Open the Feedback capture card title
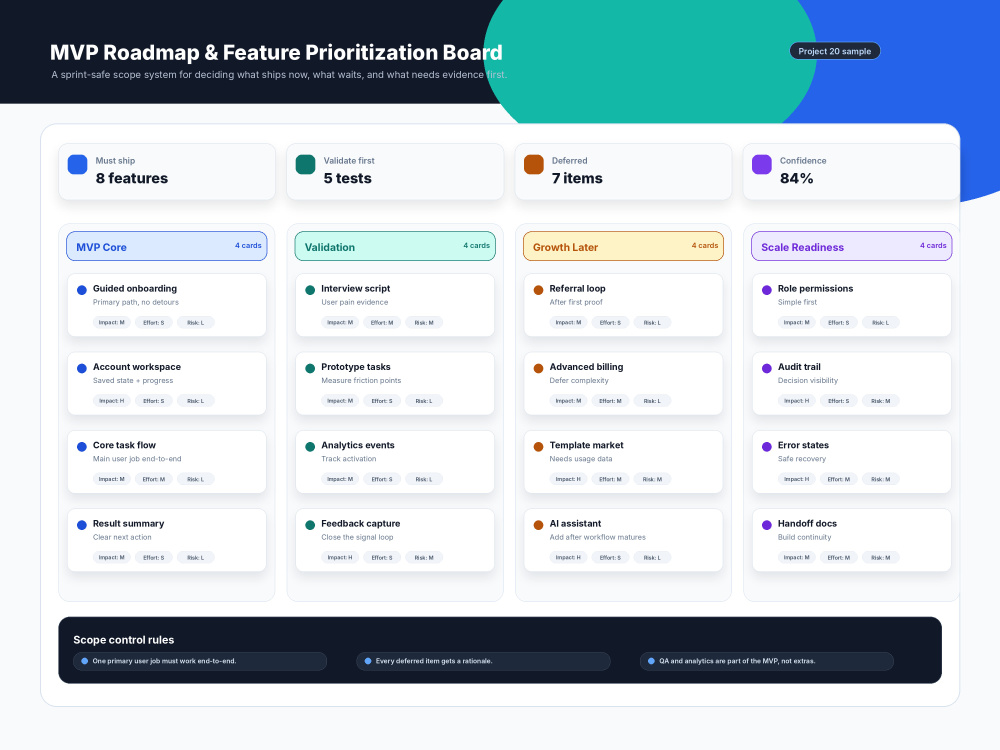The height and width of the screenshot is (750, 1000). [x=360, y=524]
